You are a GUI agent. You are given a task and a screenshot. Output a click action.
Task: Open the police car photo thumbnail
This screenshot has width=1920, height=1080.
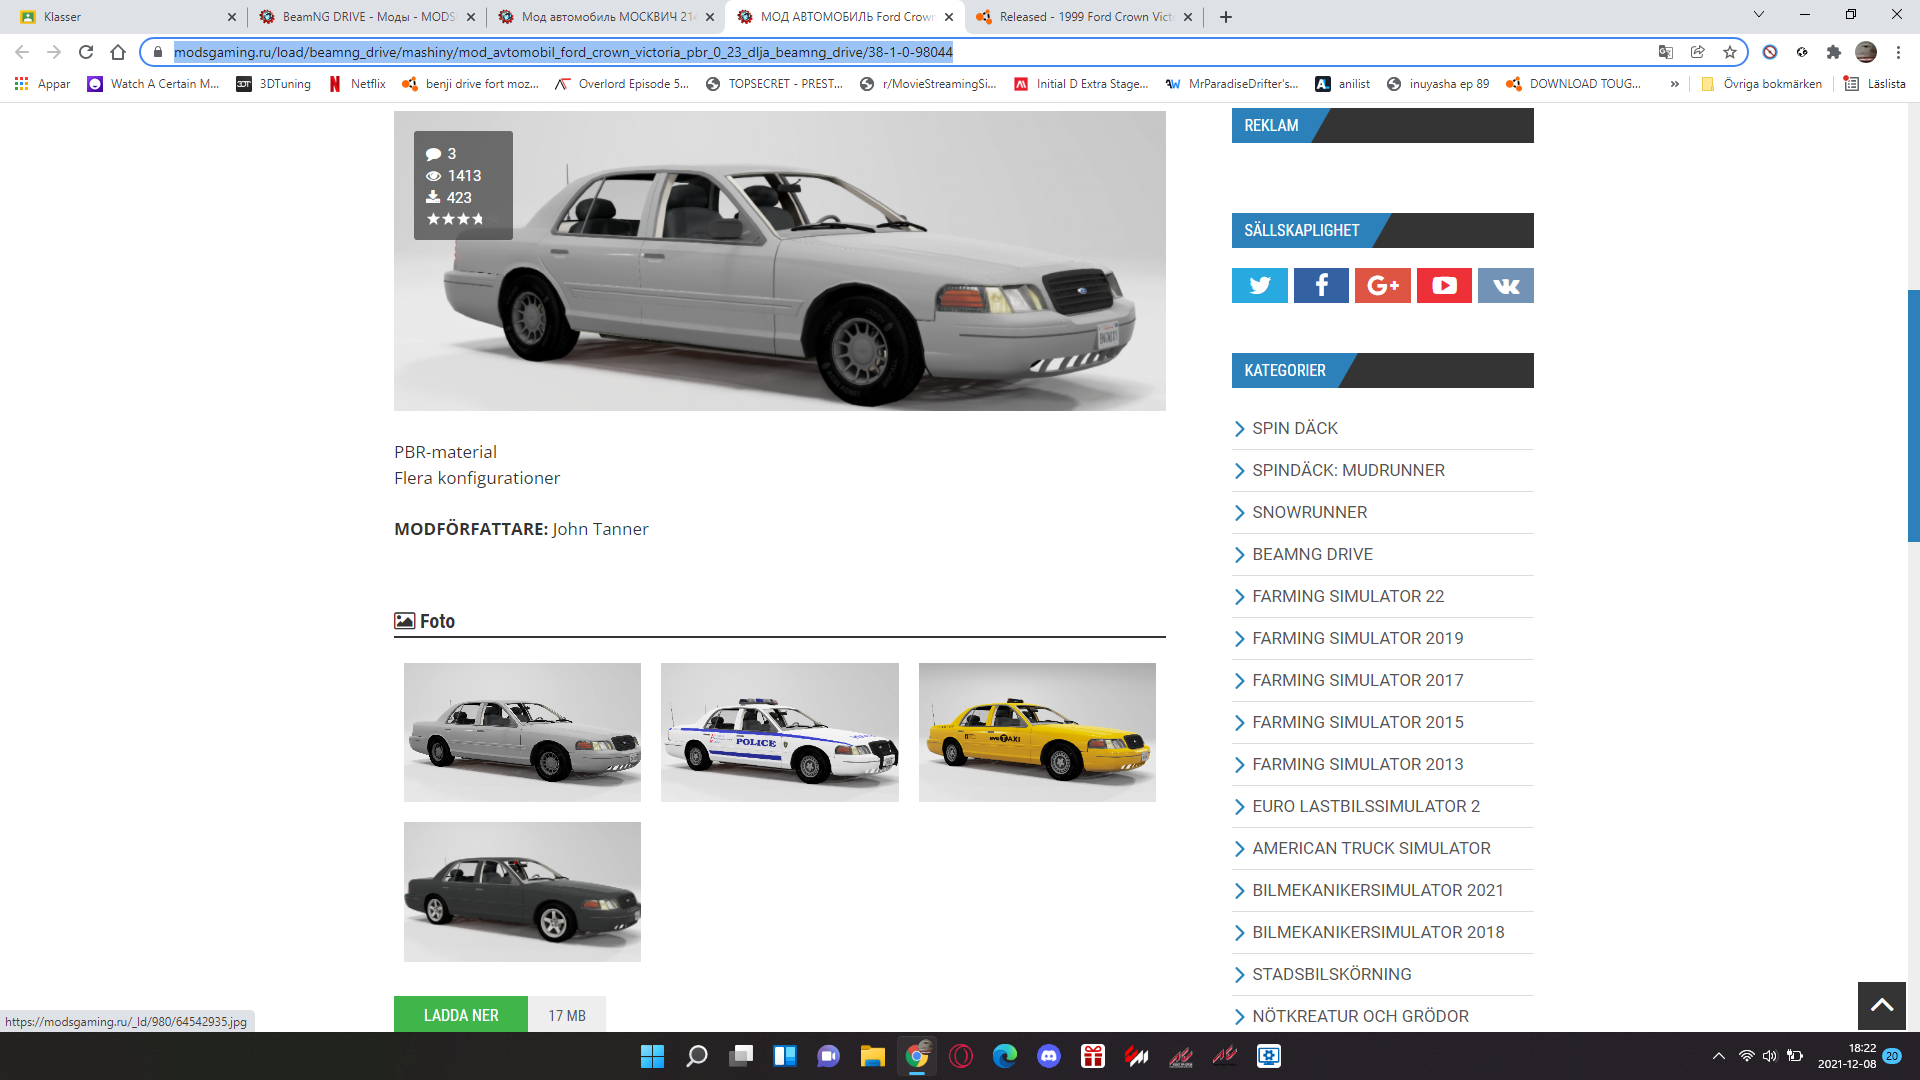click(x=779, y=732)
